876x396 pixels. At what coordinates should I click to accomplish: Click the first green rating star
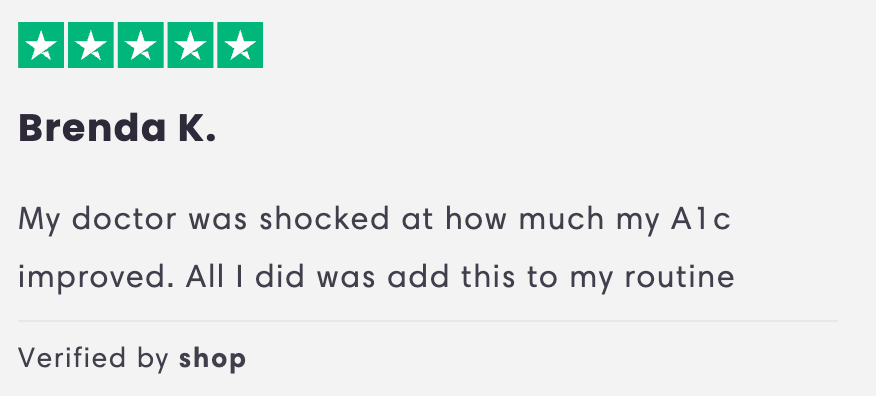[41, 45]
